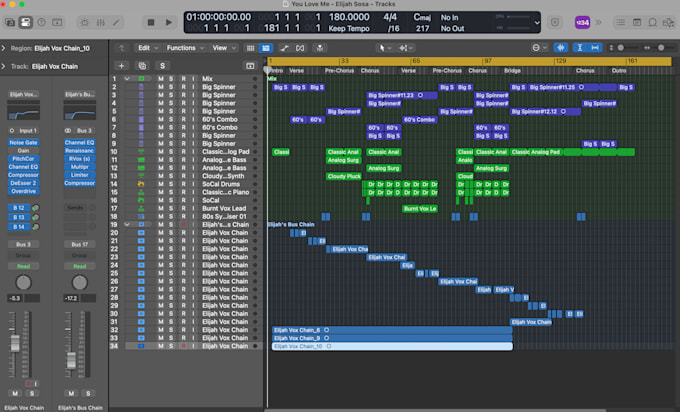Click the B 12 send slot
Screen dimensions: 680x412
pyautogui.click(x=19, y=208)
